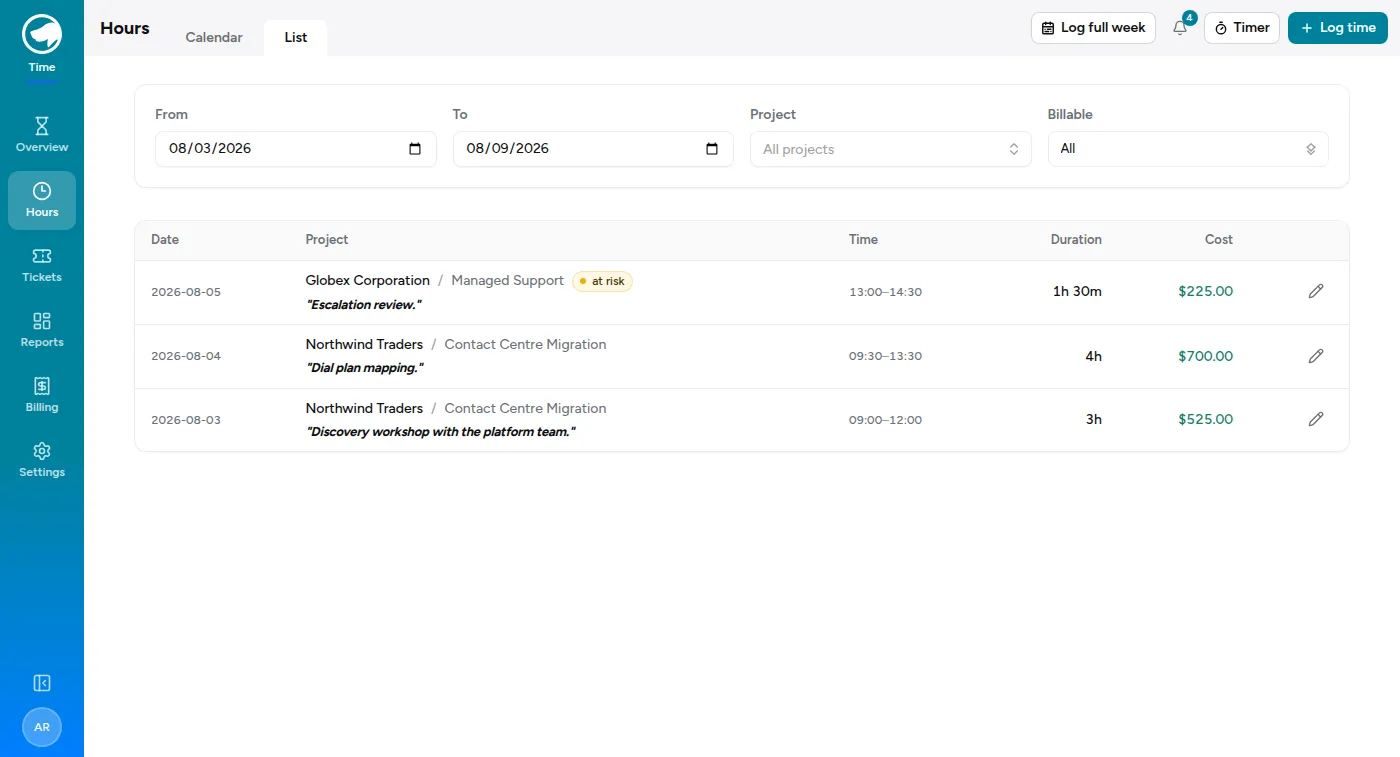Click Log full week button
The width and height of the screenshot is (1400, 757).
click(1093, 28)
